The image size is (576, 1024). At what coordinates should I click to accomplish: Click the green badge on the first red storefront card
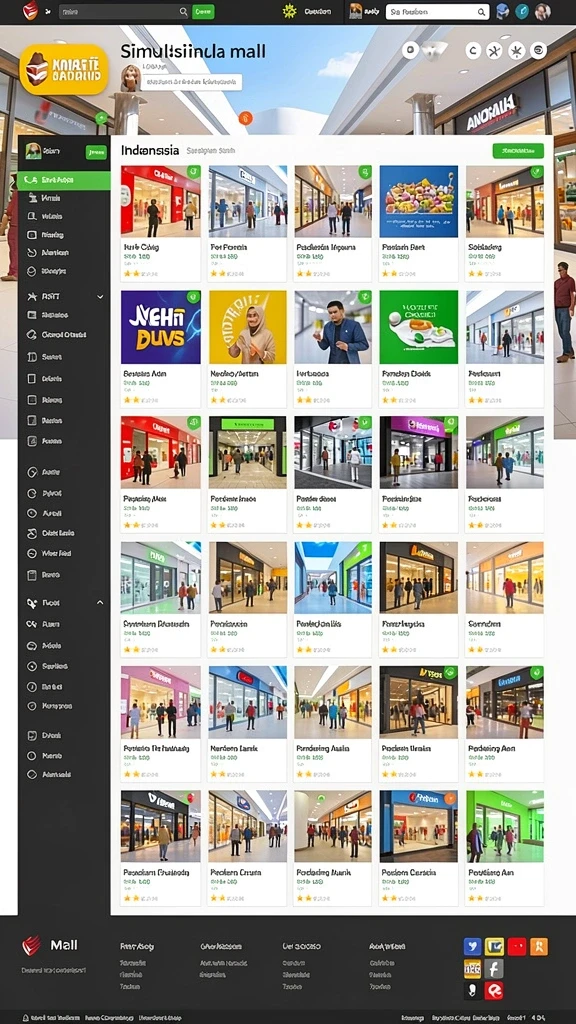[x=193, y=172]
